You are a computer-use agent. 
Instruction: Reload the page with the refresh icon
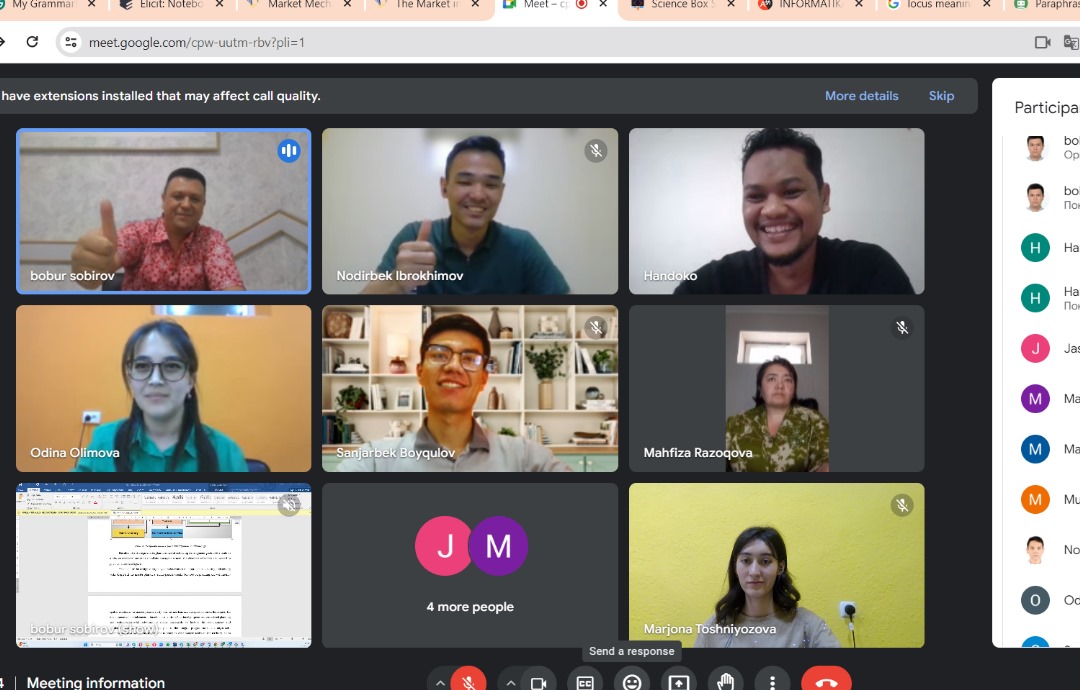(32, 42)
